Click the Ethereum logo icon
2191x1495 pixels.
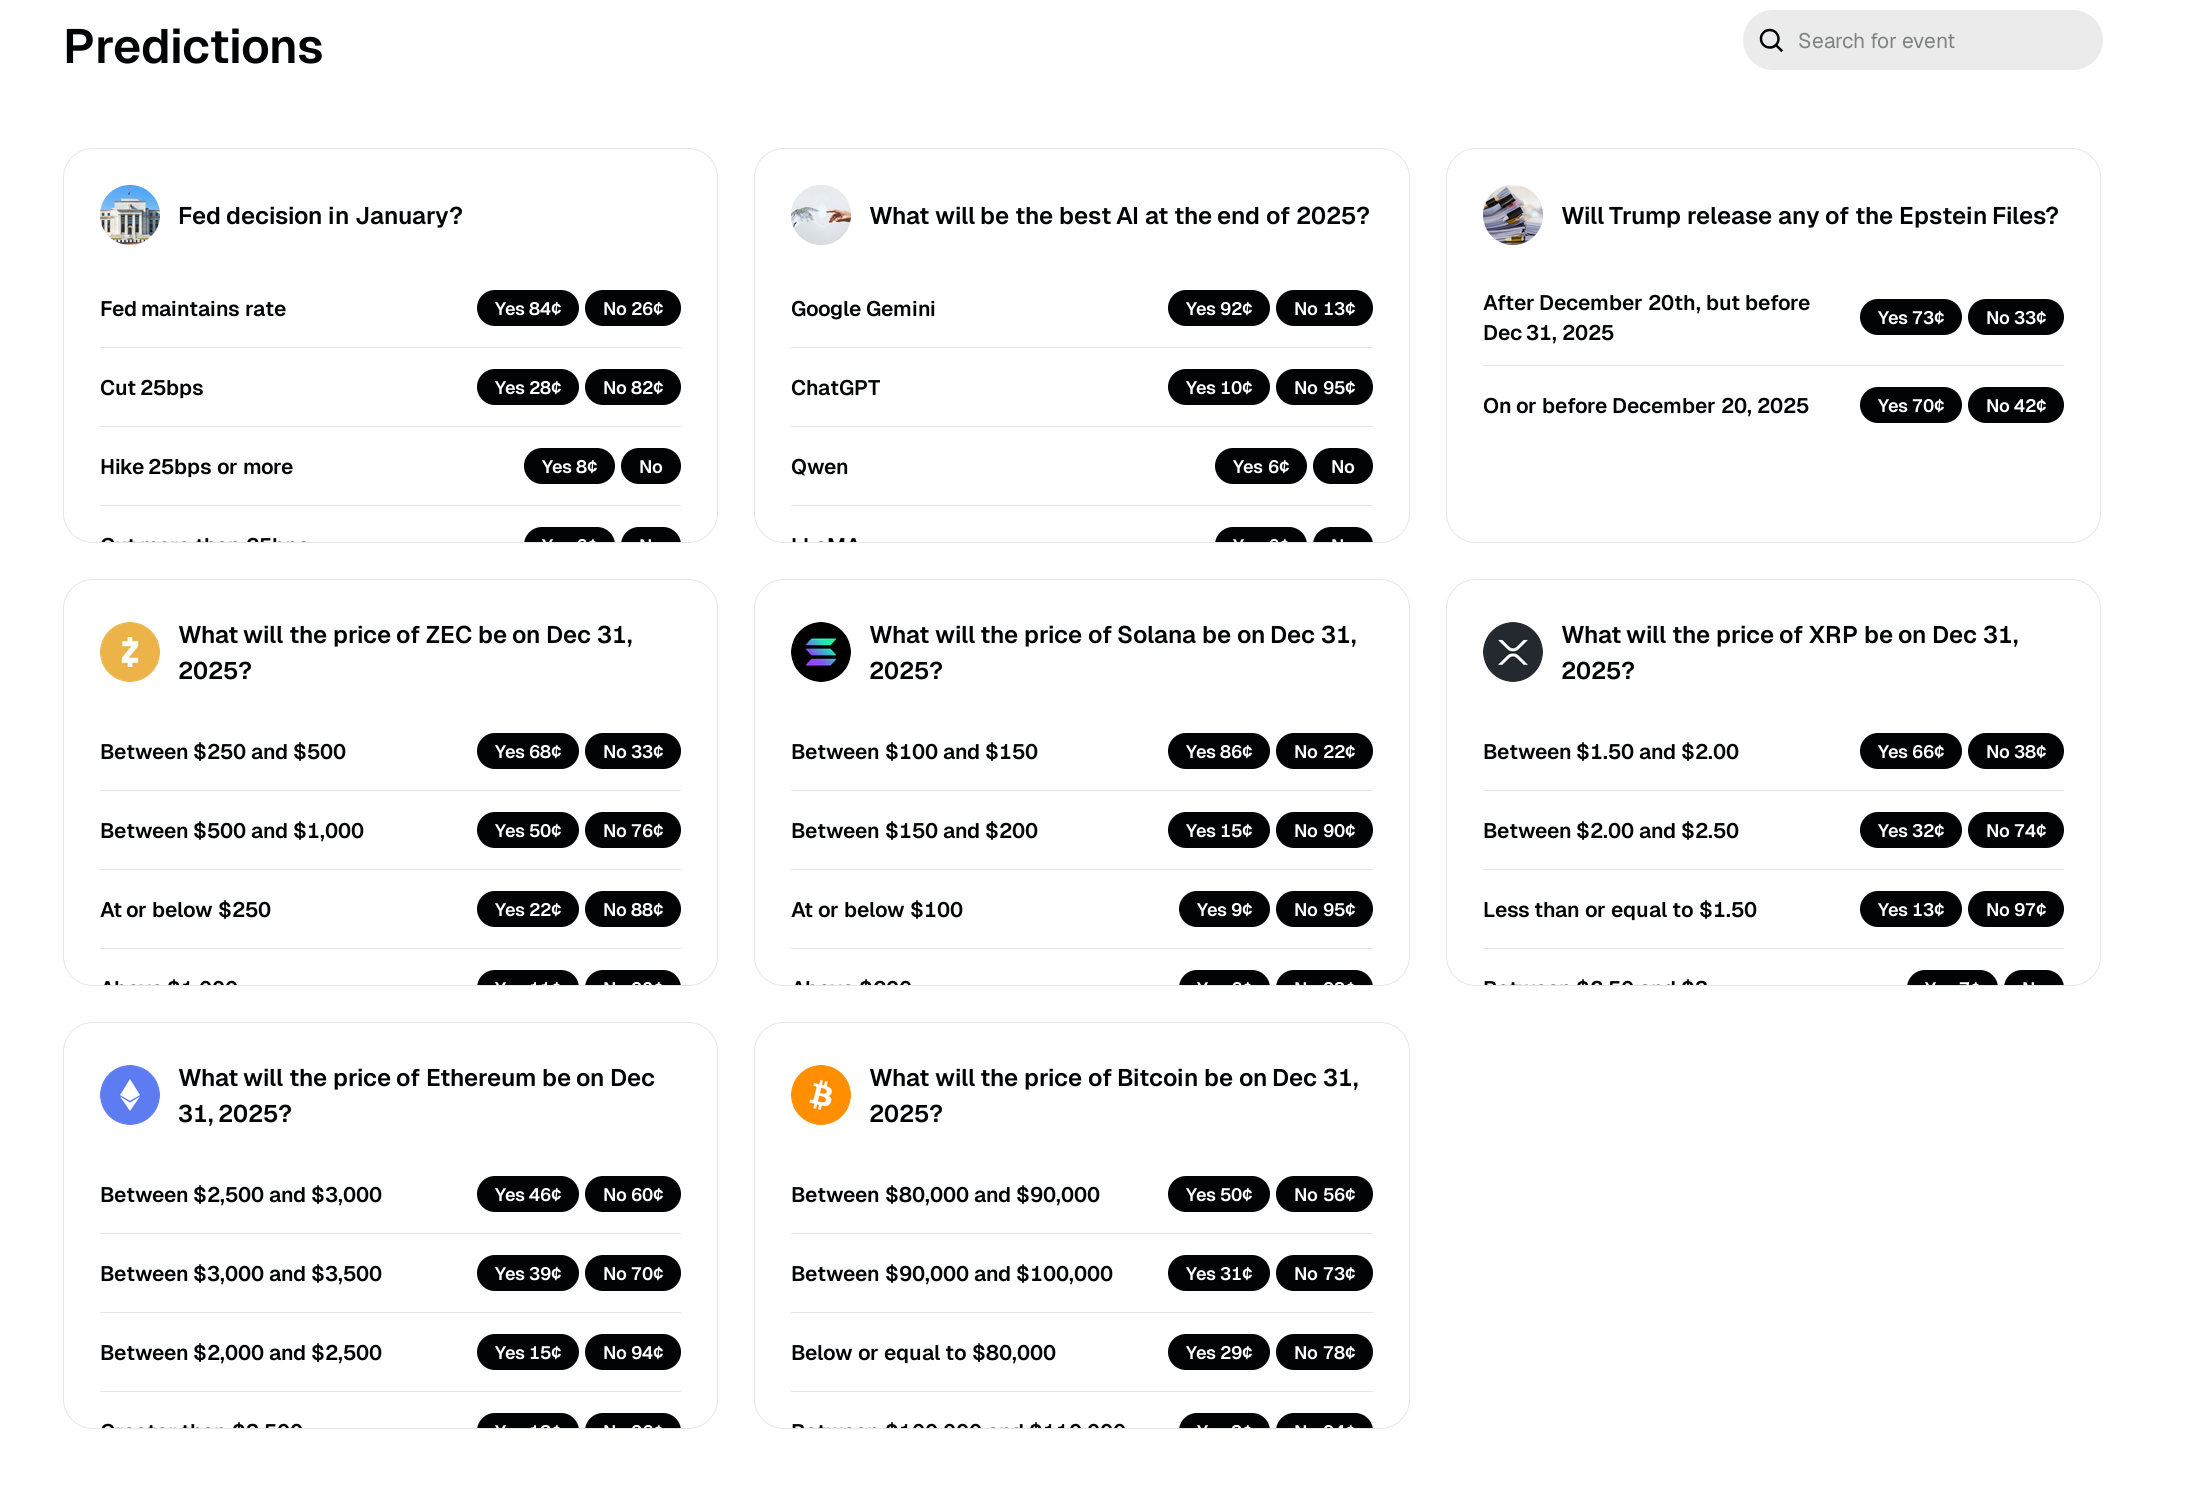130,1095
